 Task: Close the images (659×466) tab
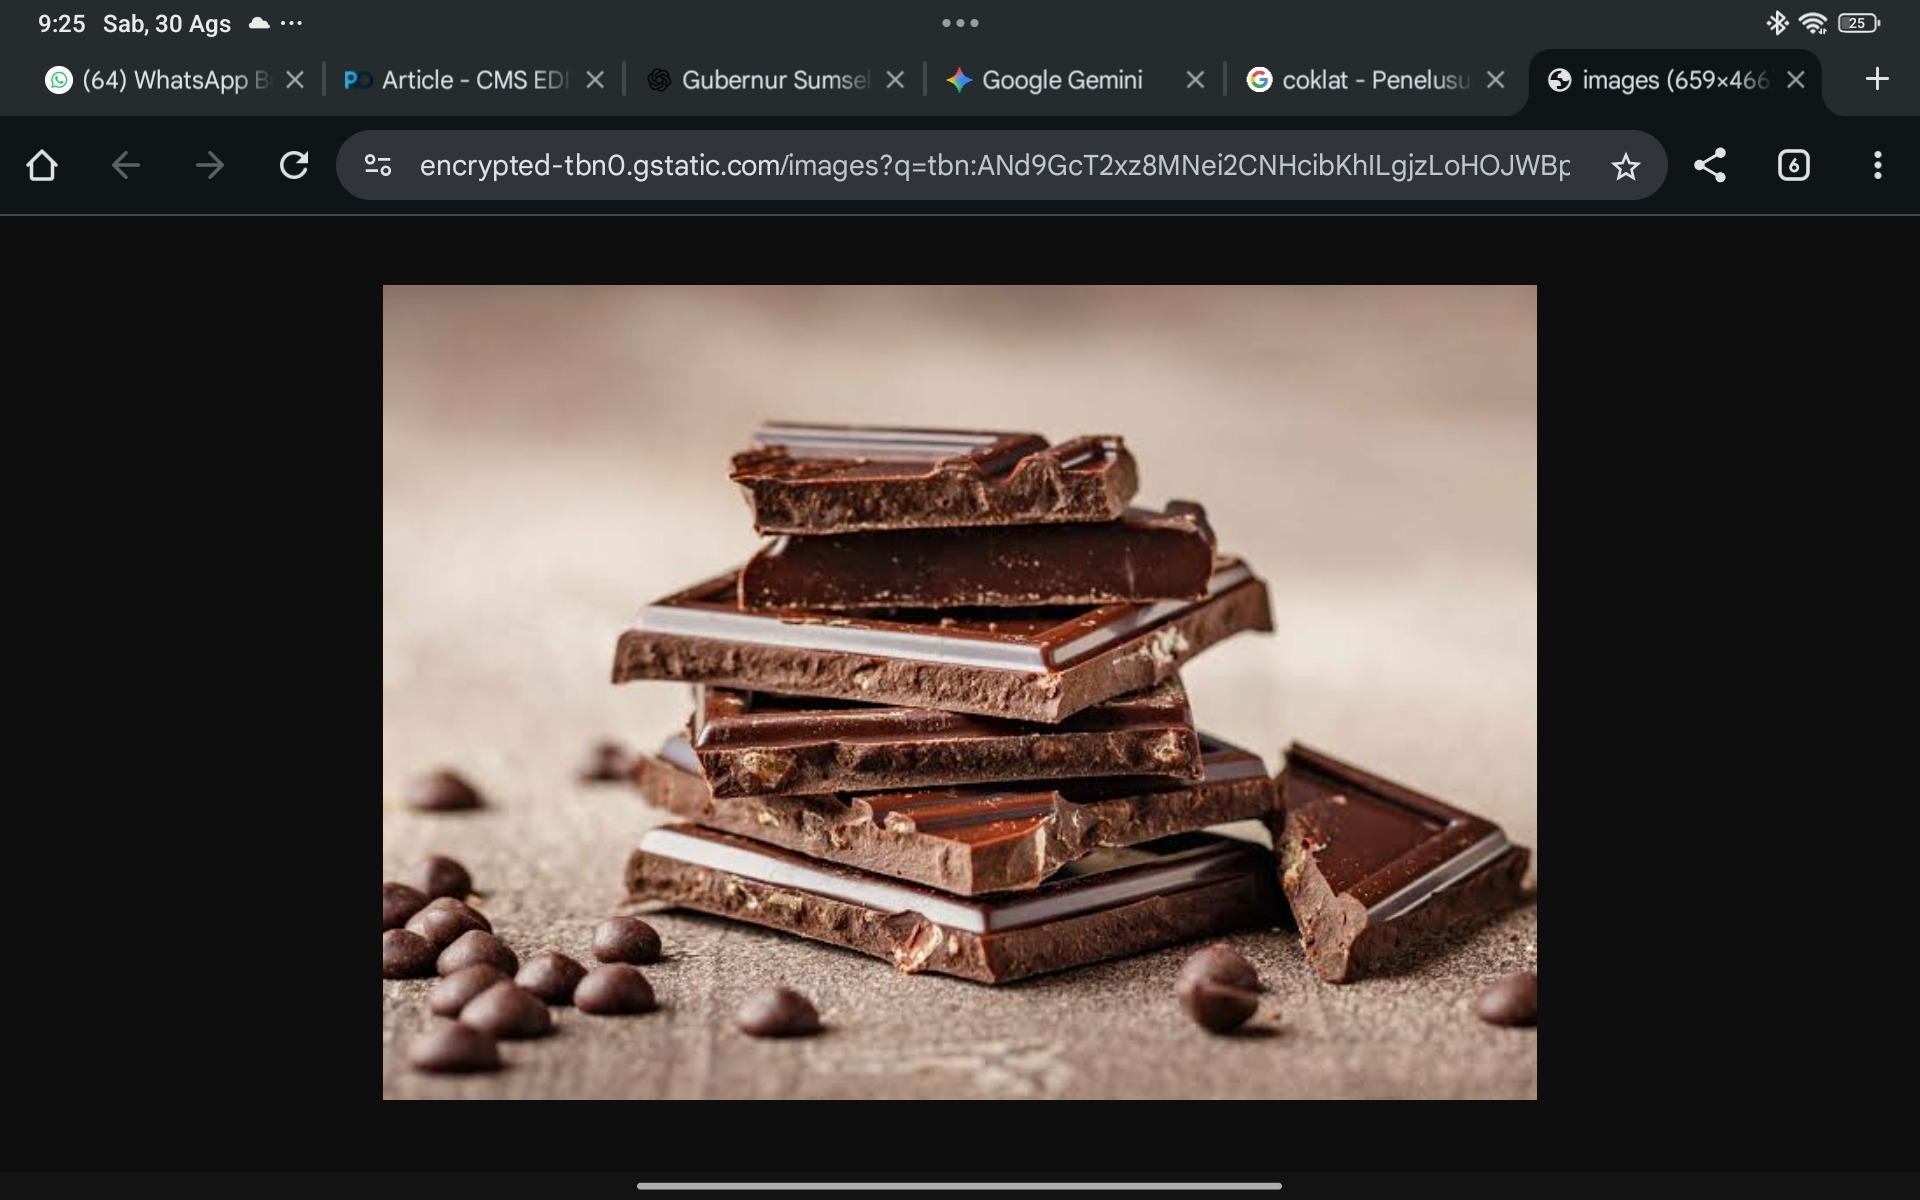pyautogui.click(x=1796, y=80)
